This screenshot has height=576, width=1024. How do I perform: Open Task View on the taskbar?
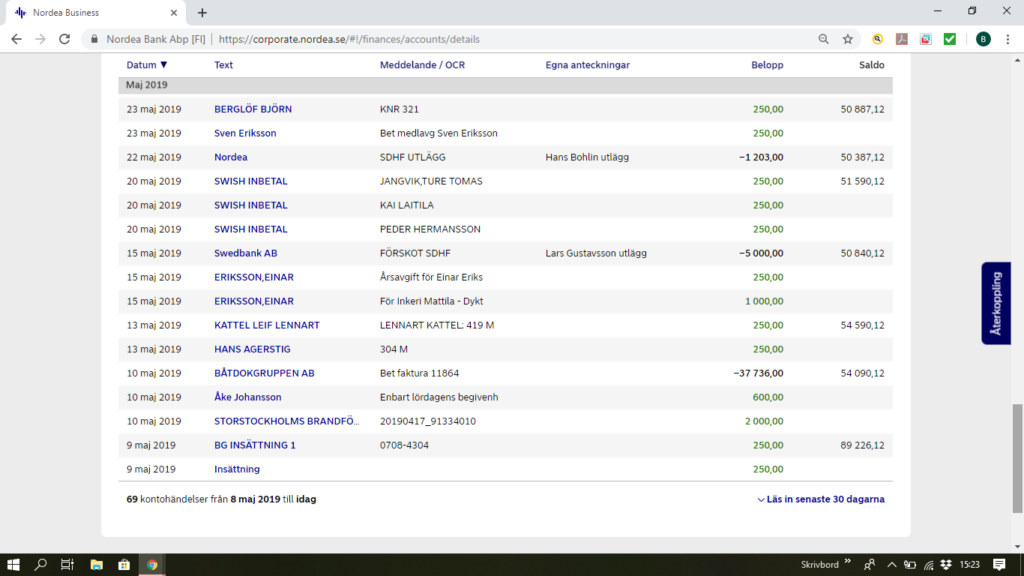tap(67, 565)
